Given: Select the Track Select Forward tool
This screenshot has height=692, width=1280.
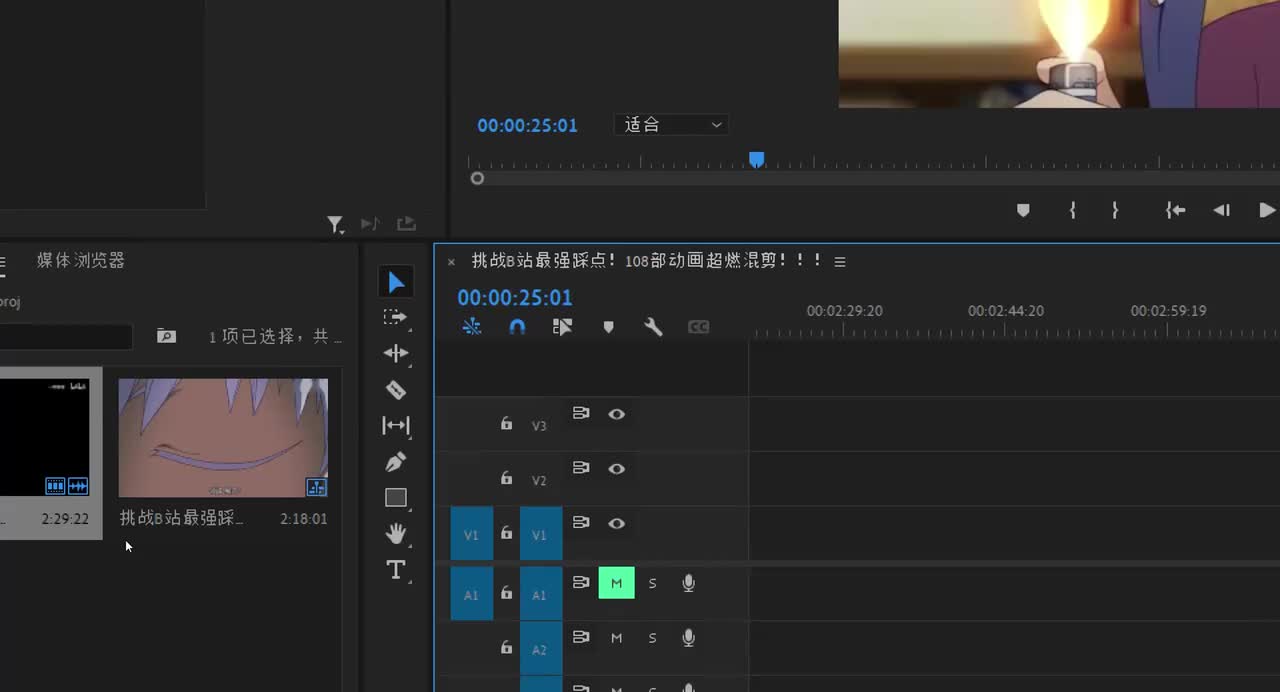Looking at the screenshot, I should pyautogui.click(x=396, y=317).
